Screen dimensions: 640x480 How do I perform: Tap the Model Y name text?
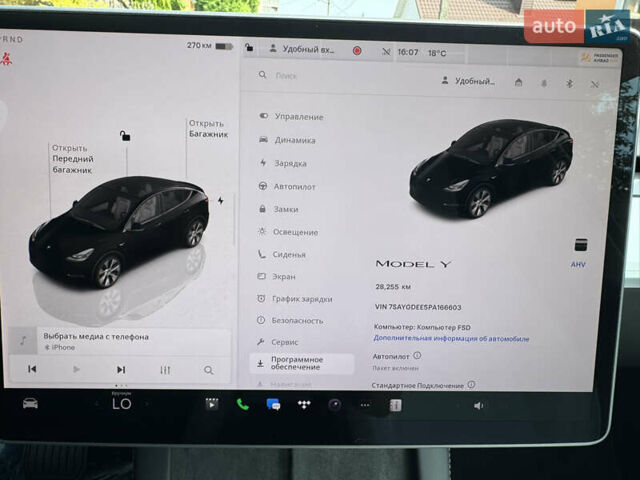tap(413, 264)
